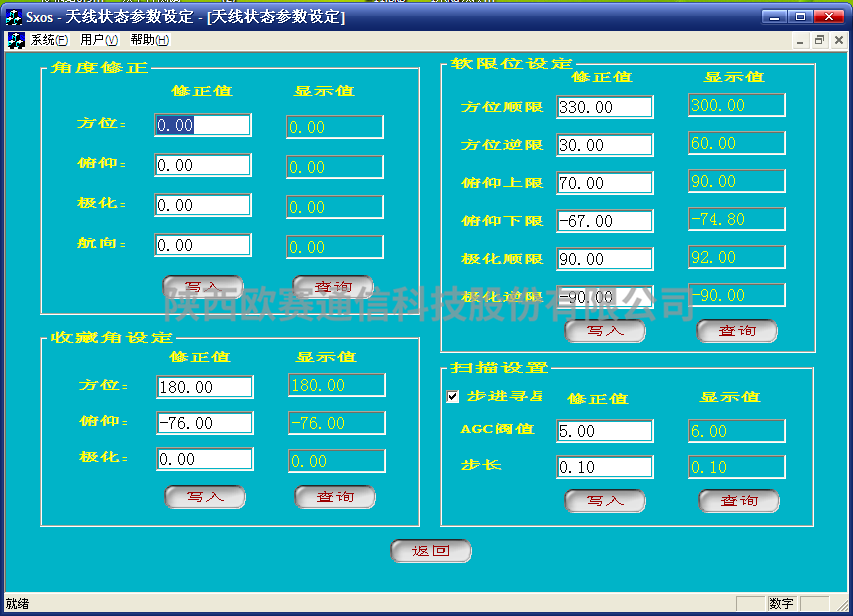The image size is (853, 616).
Task: Open the 帮助(H) menu
Action: coord(149,40)
